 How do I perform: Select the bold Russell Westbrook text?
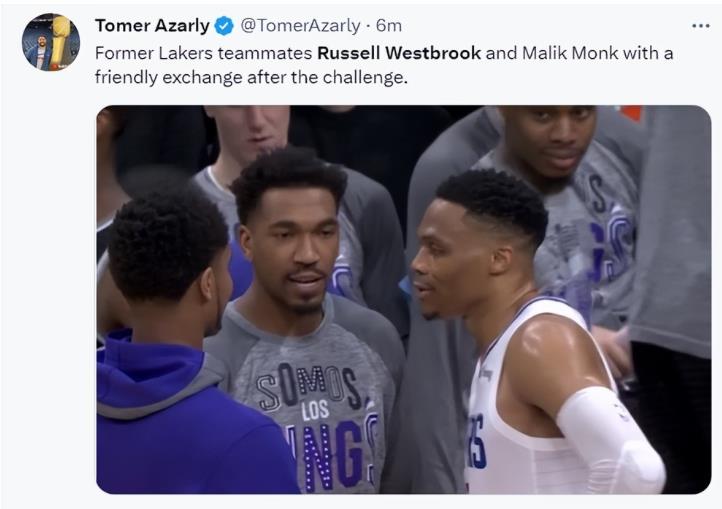[x=399, y=53]
